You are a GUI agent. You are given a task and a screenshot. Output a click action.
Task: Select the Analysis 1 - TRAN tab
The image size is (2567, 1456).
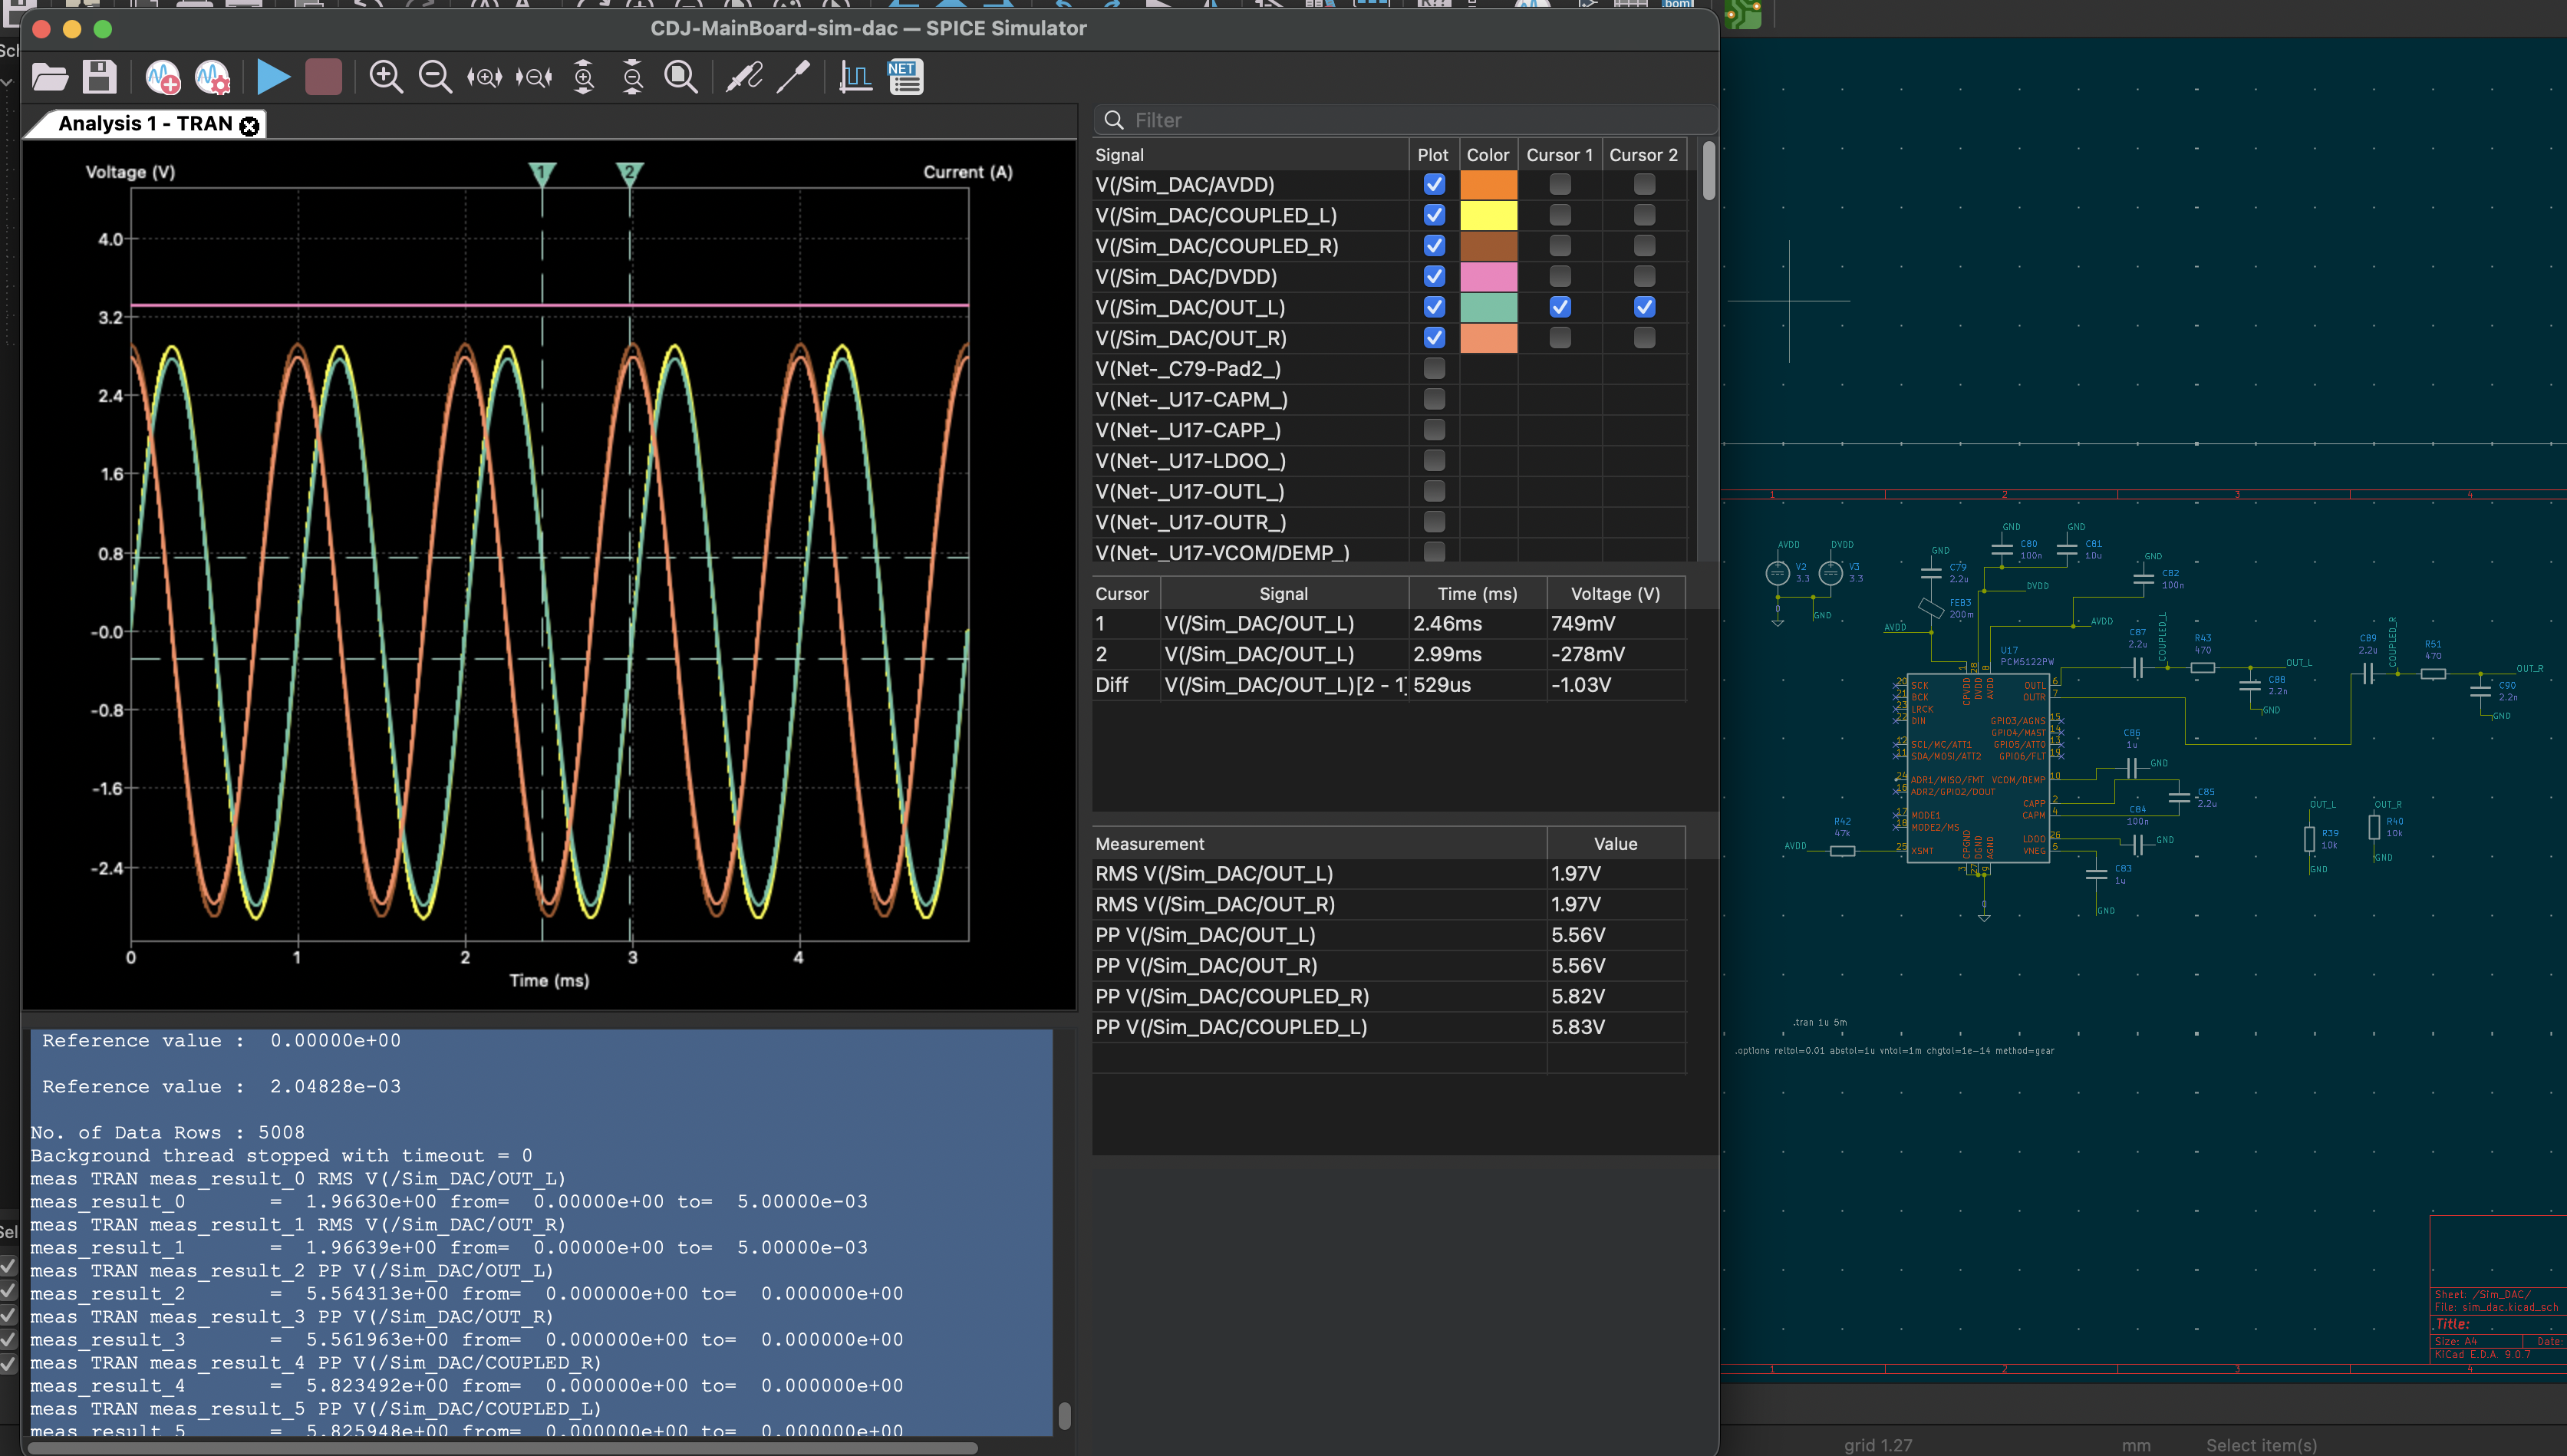(x=145, y=124)
